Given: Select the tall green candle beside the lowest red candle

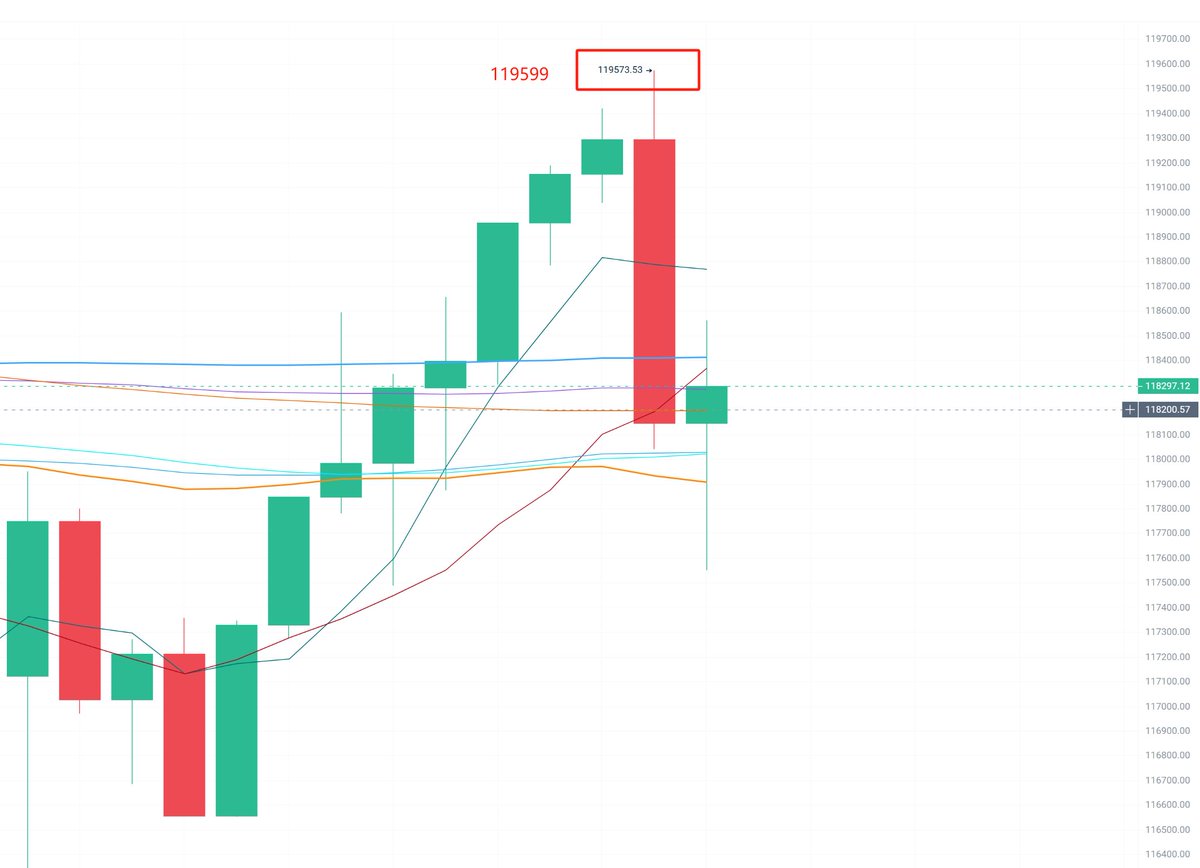Looking at the screenshot, I should tap(237, 720).
